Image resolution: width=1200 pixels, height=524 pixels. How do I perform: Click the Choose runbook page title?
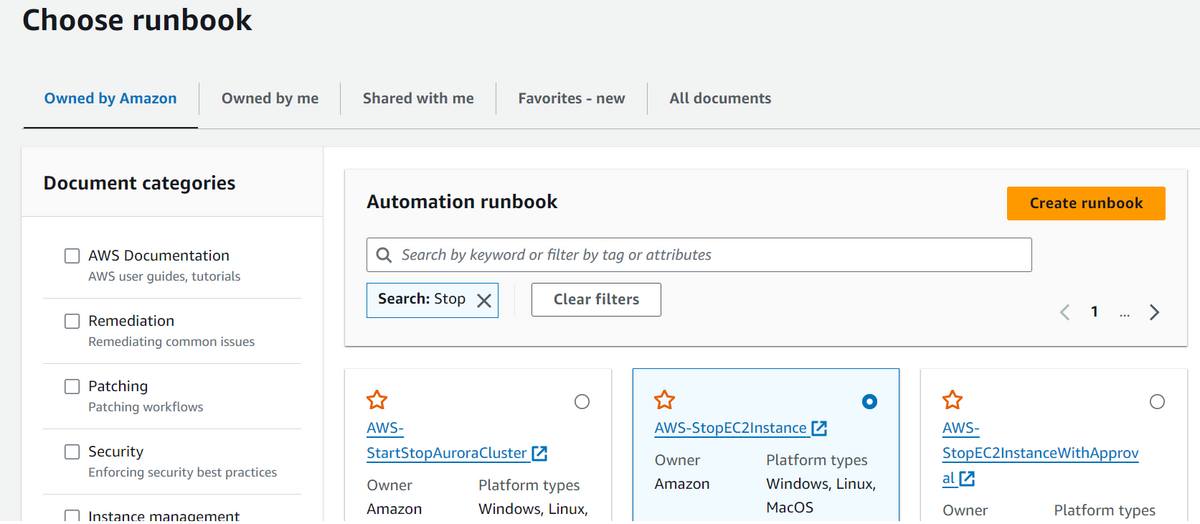coord(137,20)
